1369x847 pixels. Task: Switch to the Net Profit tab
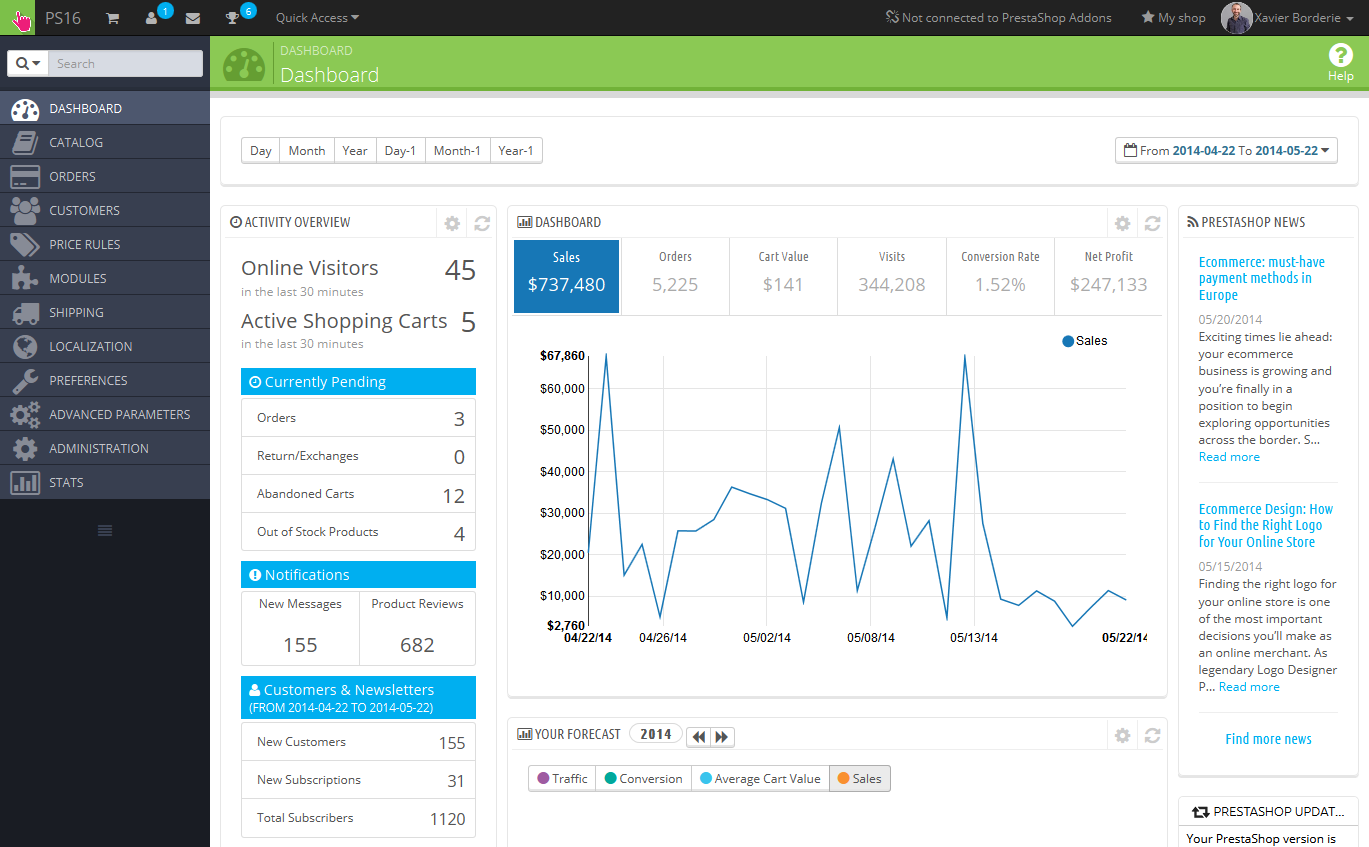click(x=1108, y=276)
